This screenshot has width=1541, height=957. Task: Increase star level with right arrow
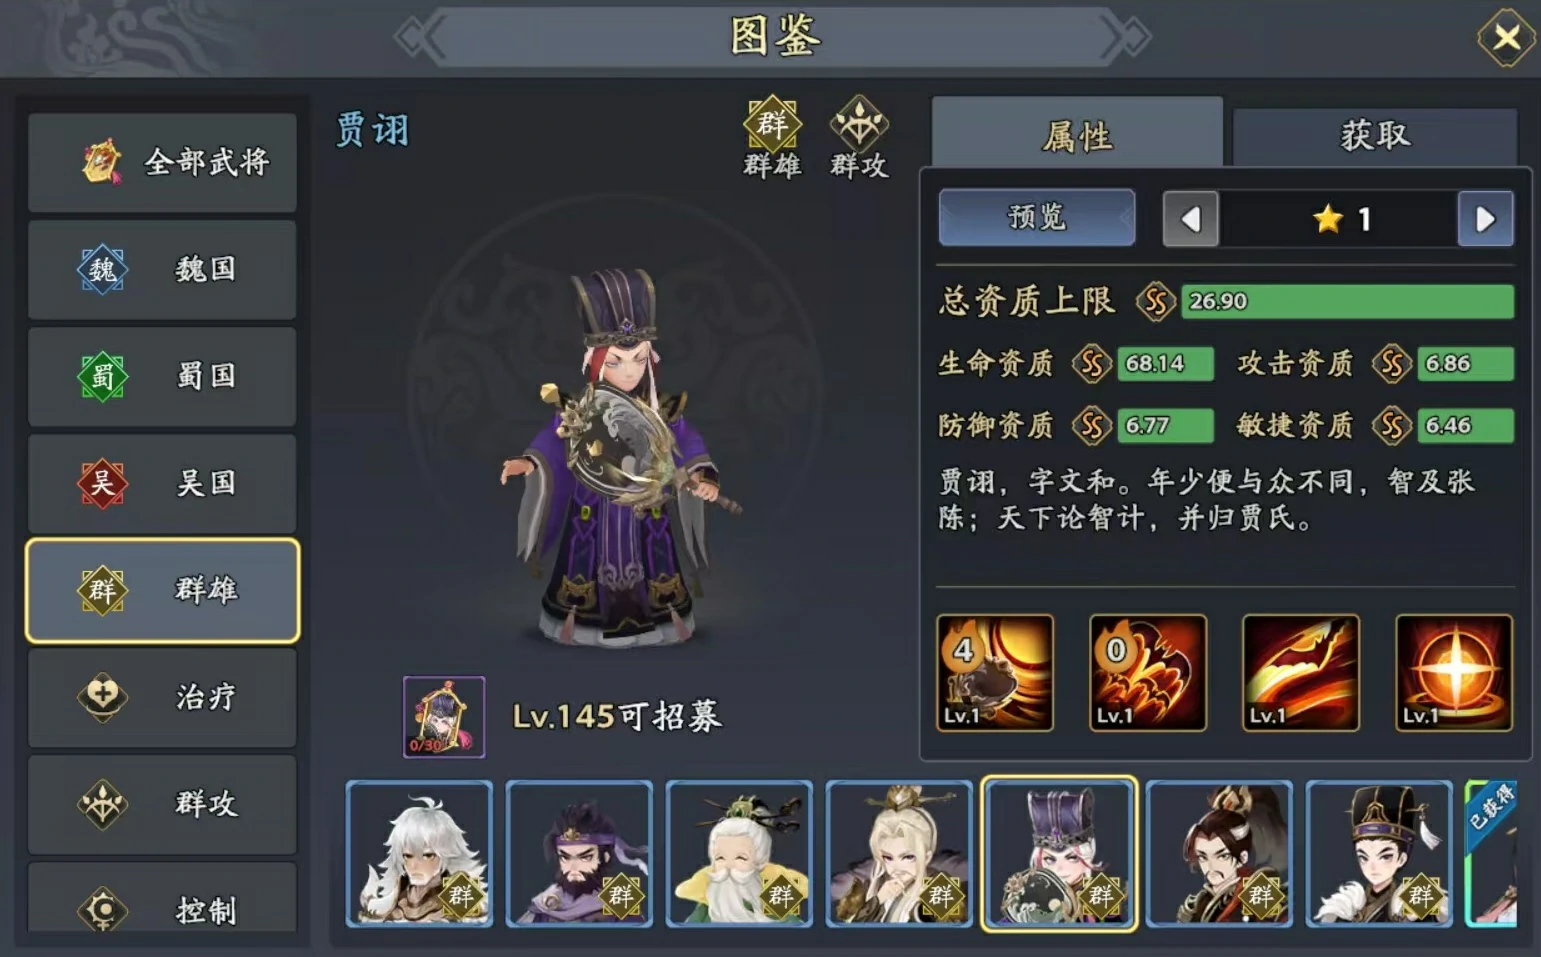click(1485, 219)
